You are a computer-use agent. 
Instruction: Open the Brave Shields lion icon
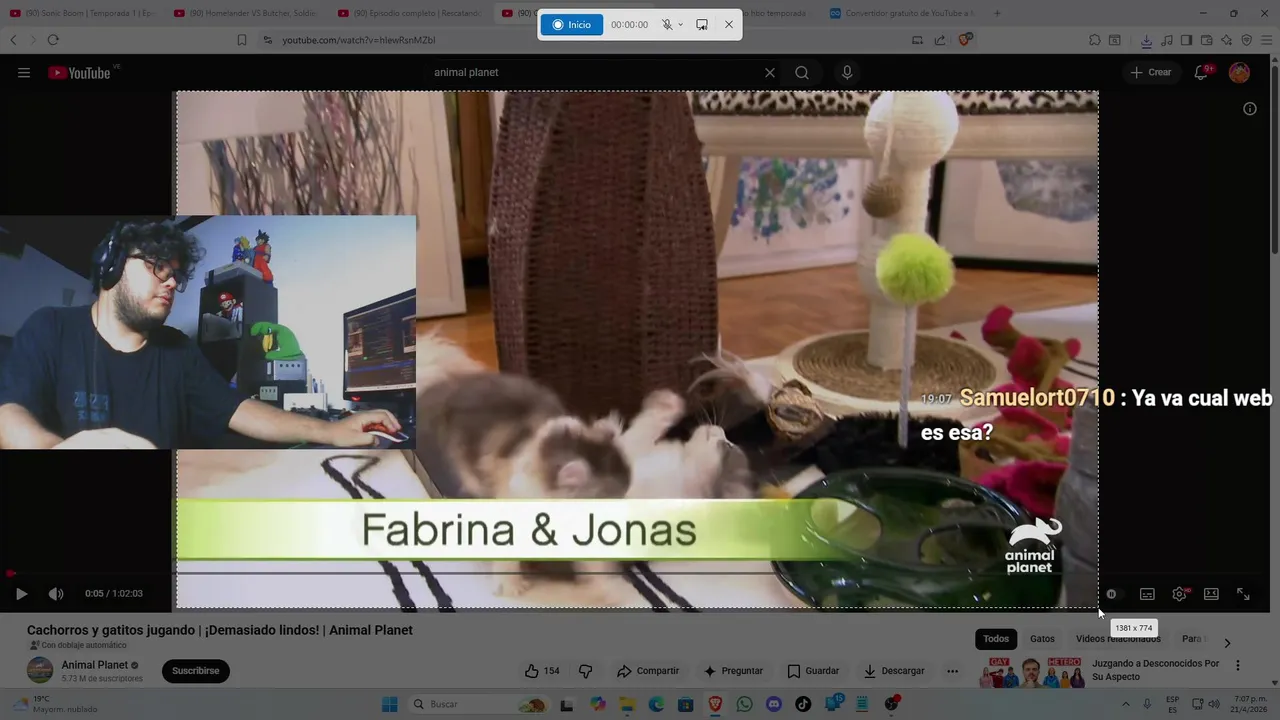(x=965, y=40)
